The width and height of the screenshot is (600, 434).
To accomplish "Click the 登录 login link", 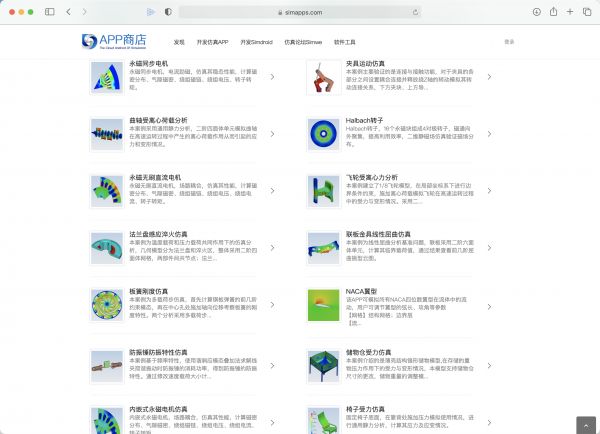I will (x=509, y=42).
